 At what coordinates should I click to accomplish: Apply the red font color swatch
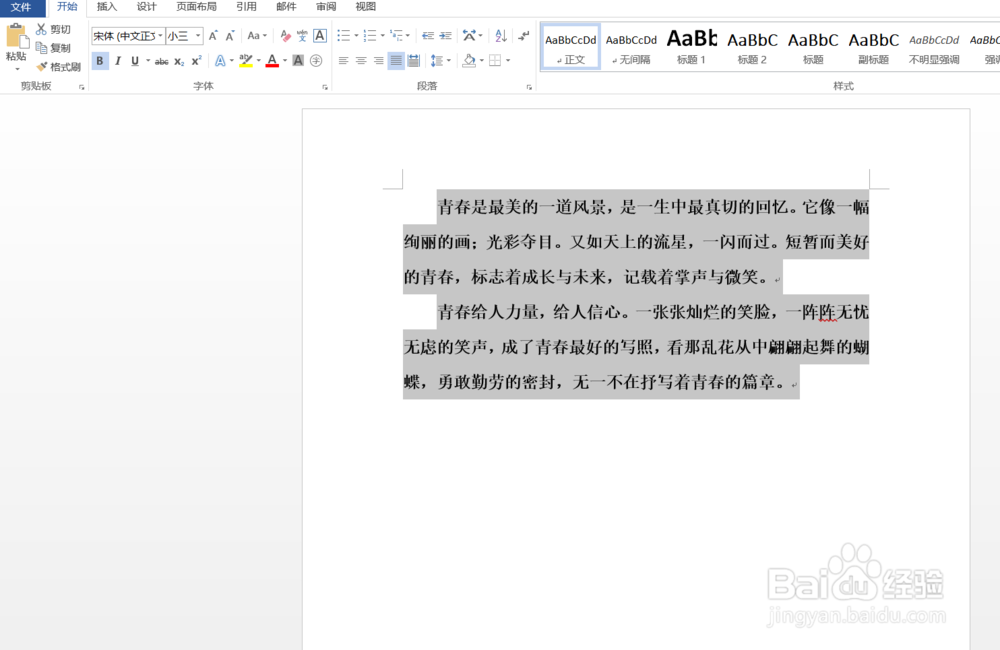pyautogui.click(x=272, y=59)
